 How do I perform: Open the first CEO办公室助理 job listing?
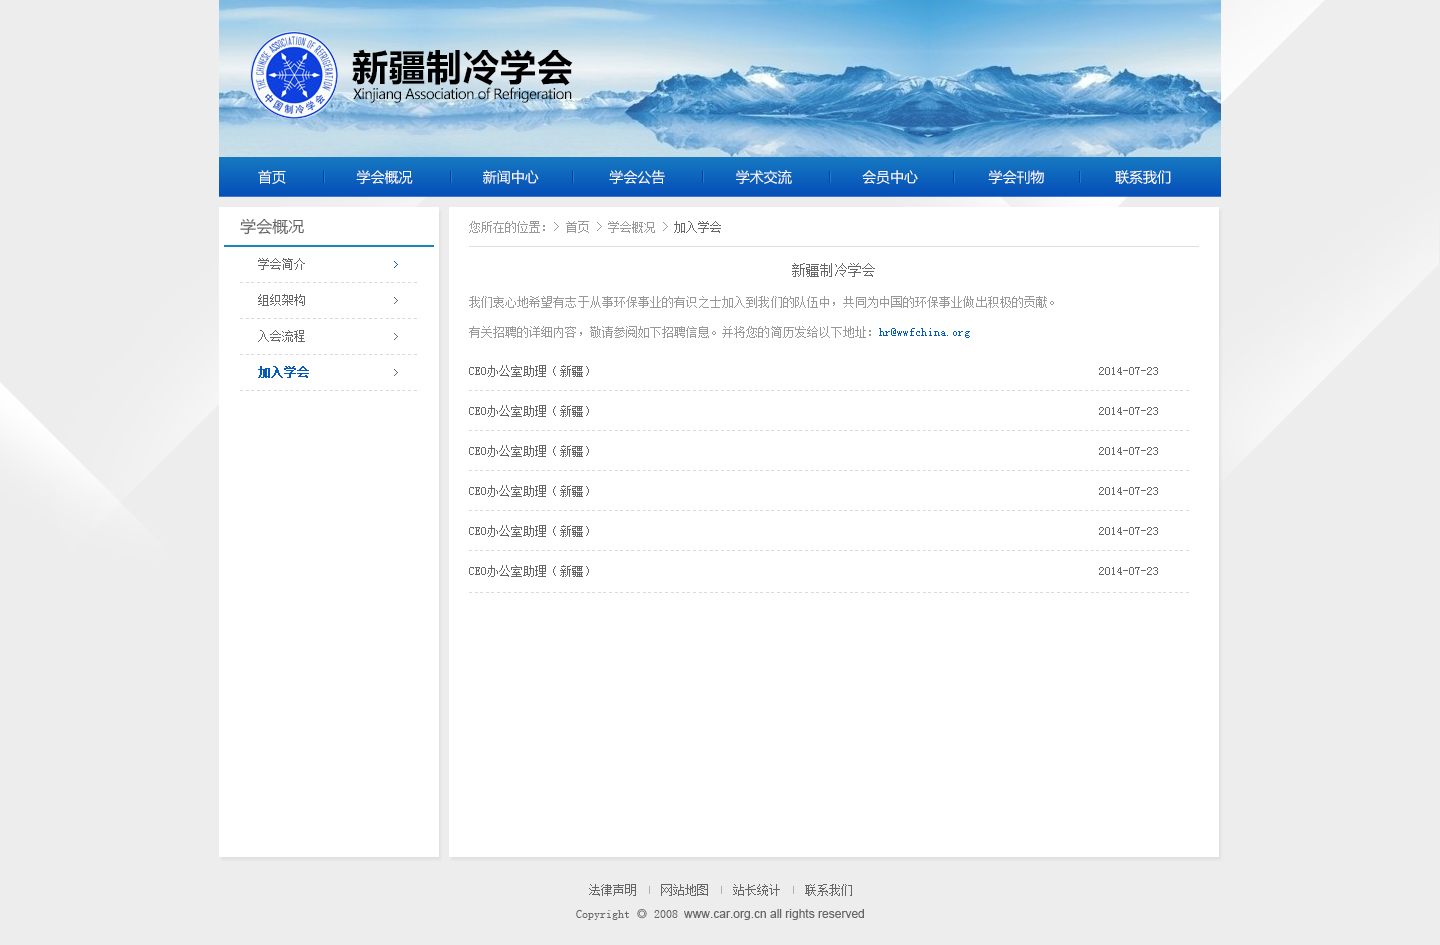coord(530,371)
